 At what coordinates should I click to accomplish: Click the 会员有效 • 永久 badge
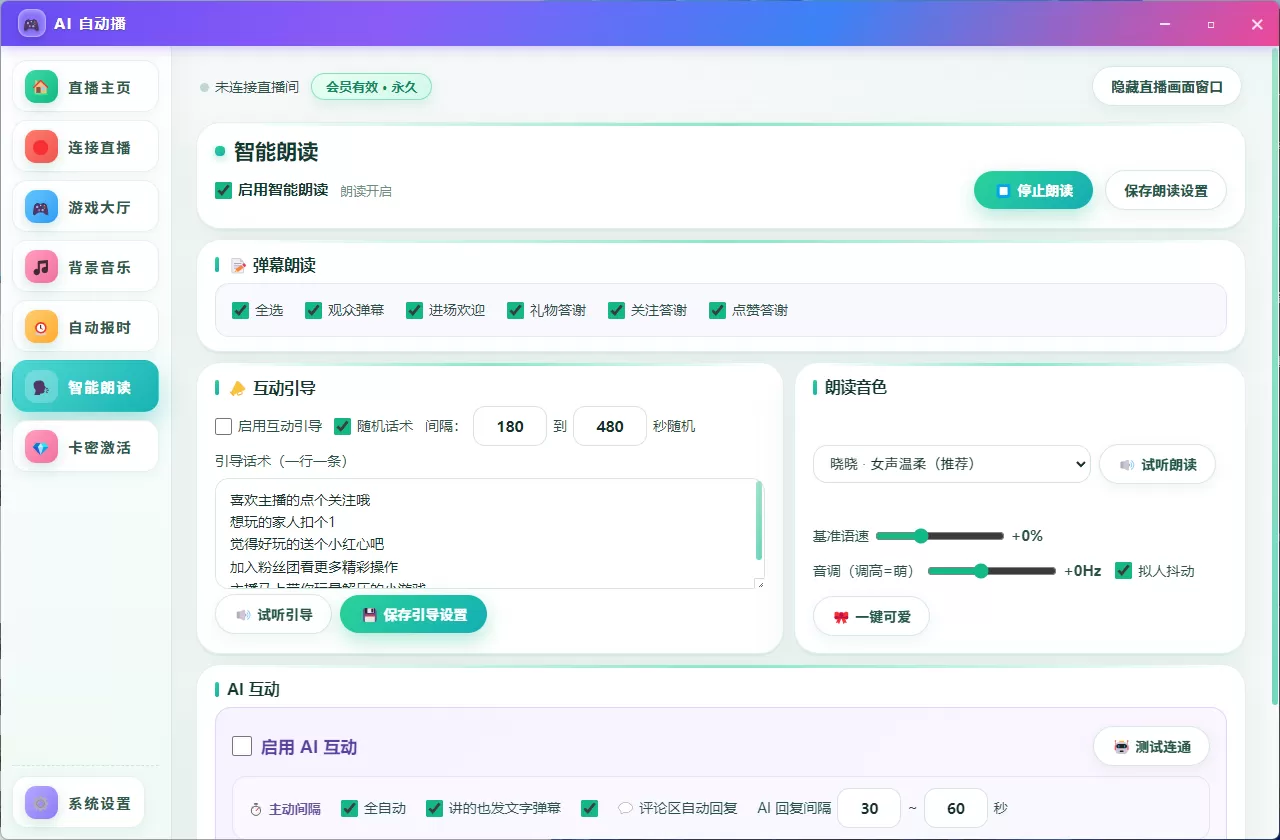[371, 87]
